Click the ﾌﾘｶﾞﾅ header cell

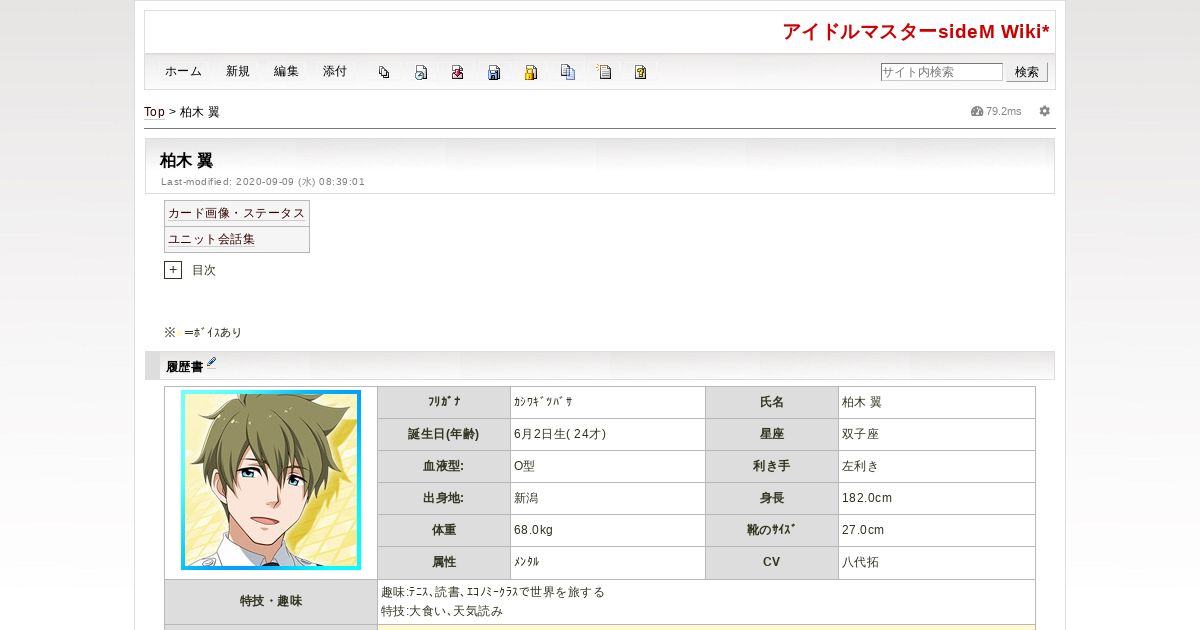point(444,402)
